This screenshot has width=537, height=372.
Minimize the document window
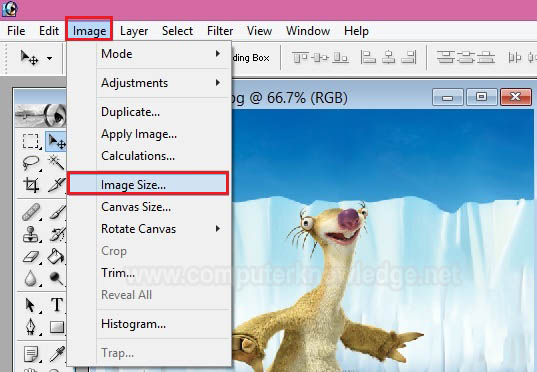pyautogui.click(x=448, y=97)
